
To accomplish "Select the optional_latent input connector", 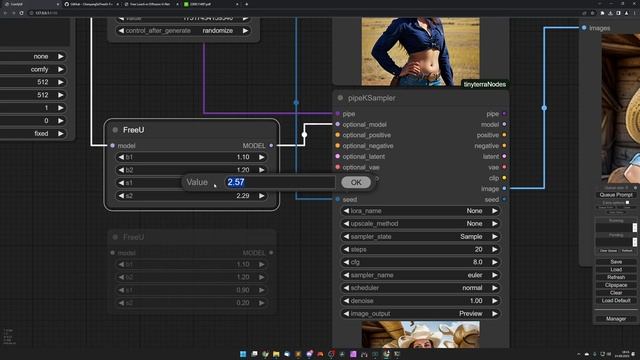I will click(338, 156).
